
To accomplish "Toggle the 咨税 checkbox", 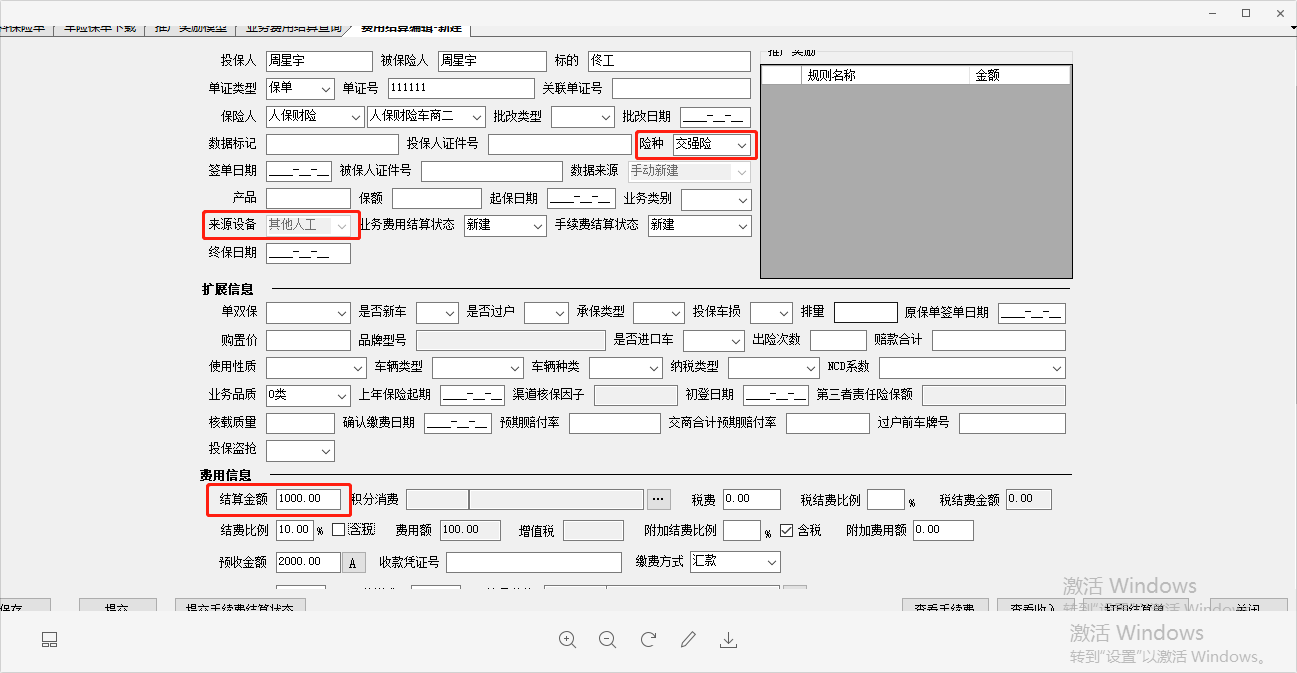I will click(x=338, y=530).
